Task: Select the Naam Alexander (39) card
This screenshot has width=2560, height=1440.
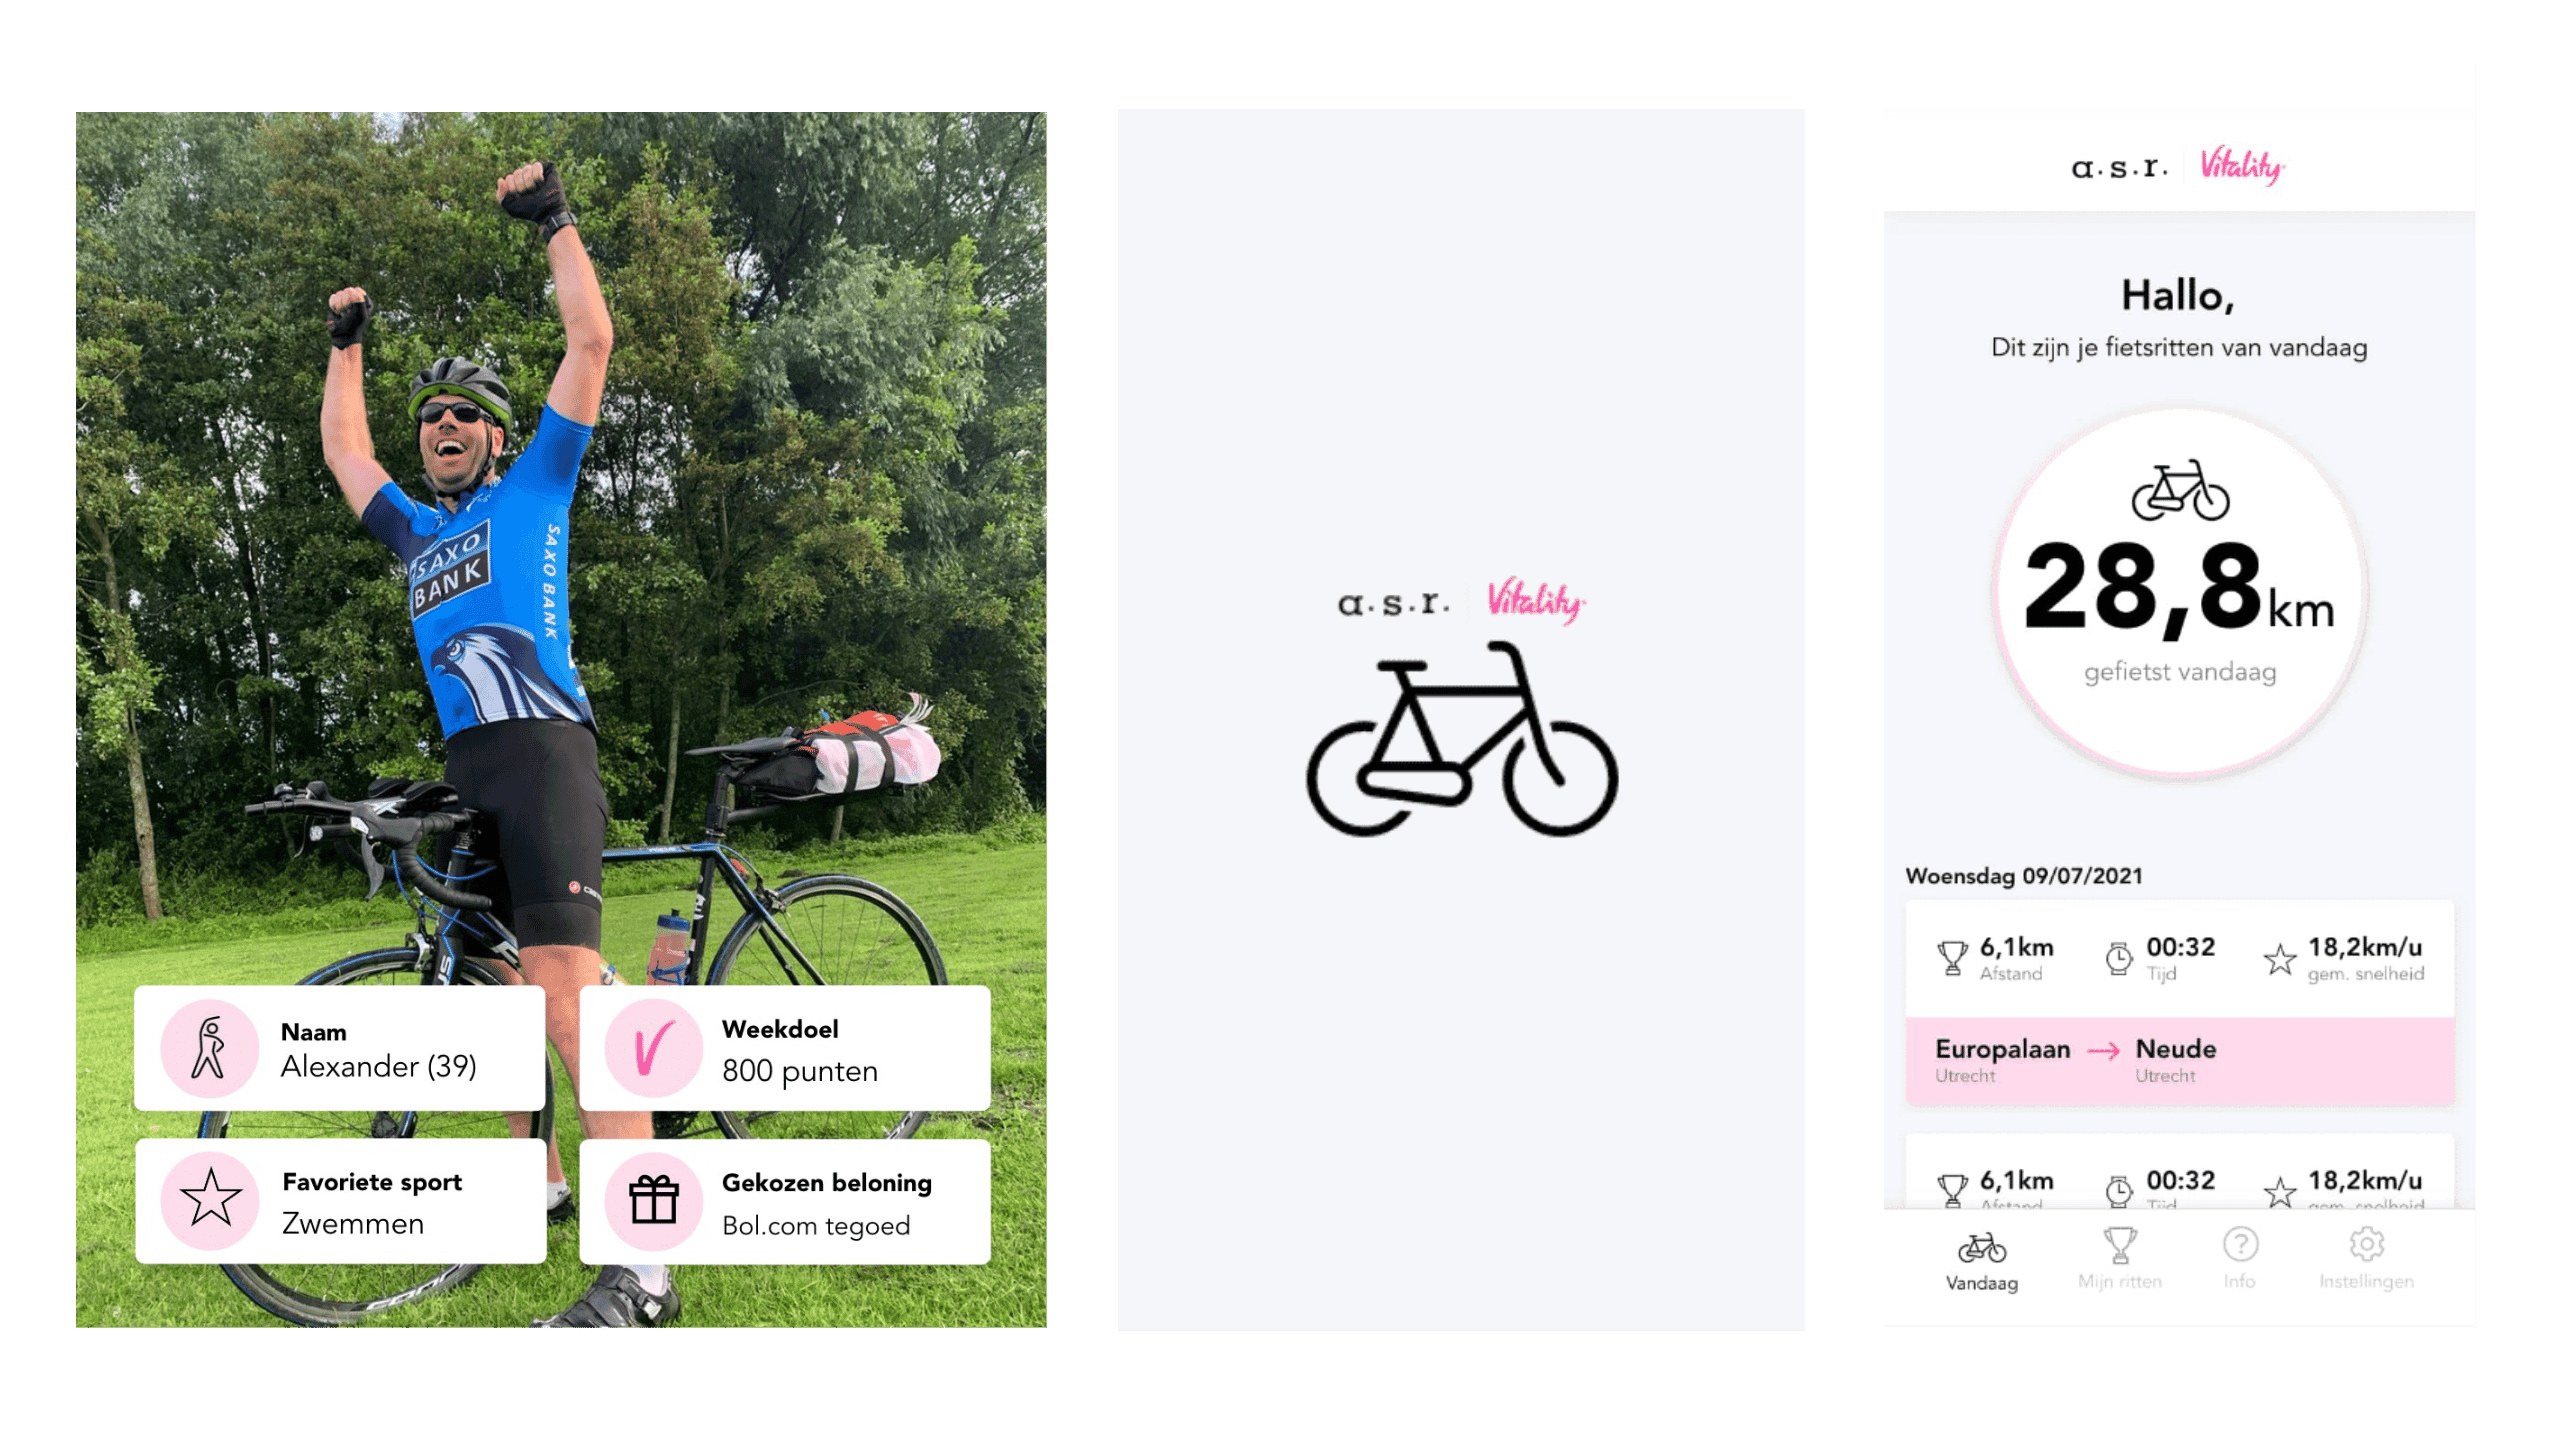Action: pos(340,1047)
